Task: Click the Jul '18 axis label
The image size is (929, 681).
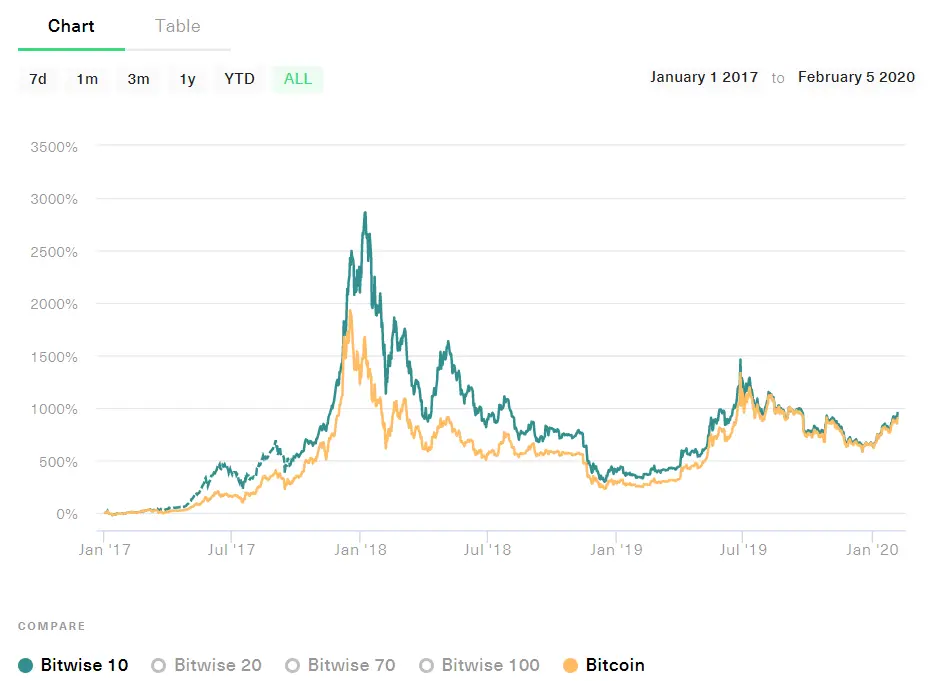Action: point(487,549)
